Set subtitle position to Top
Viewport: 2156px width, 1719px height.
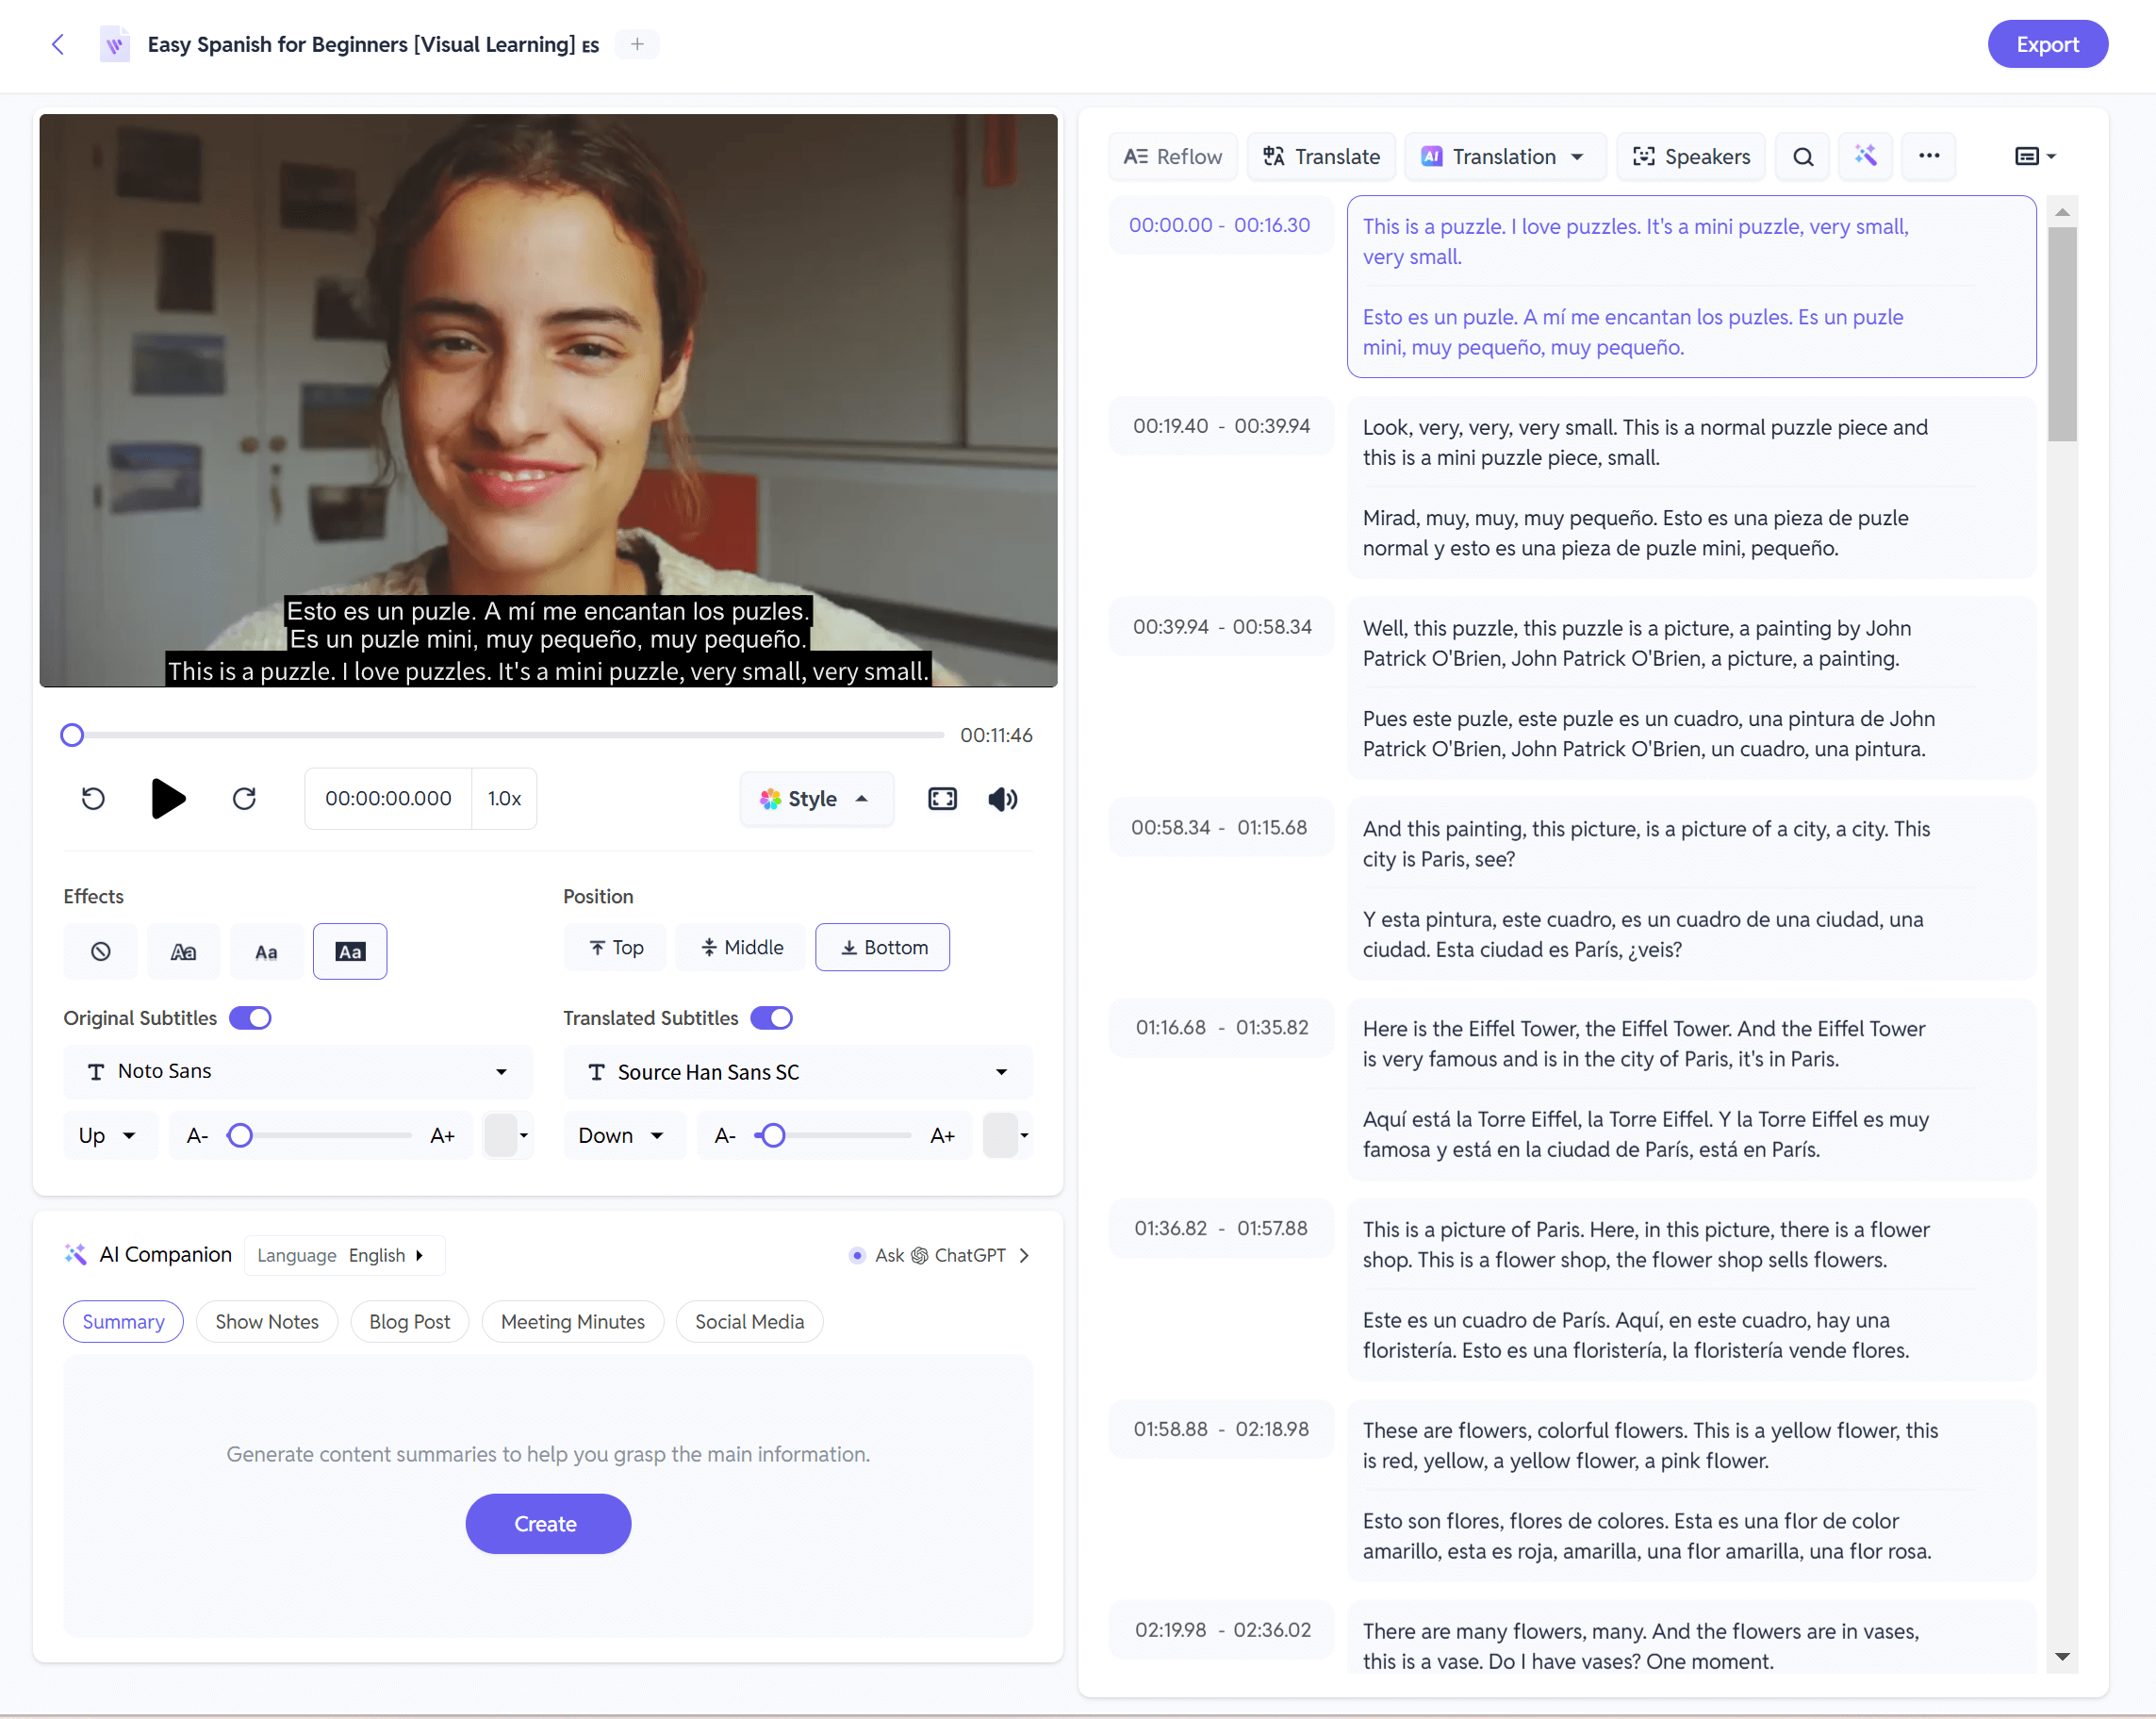pyautogui.click(x=615, y=947)
